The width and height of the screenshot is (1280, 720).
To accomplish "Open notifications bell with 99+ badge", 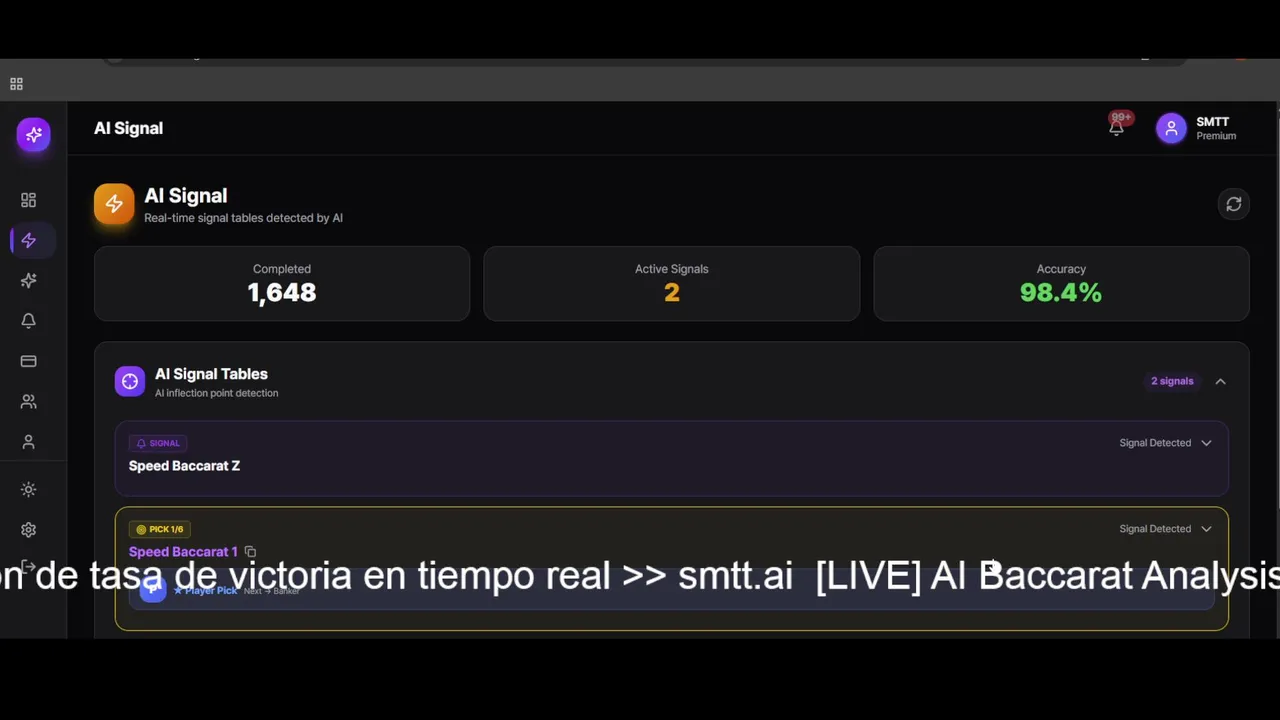I will (x=1117, y=126).
